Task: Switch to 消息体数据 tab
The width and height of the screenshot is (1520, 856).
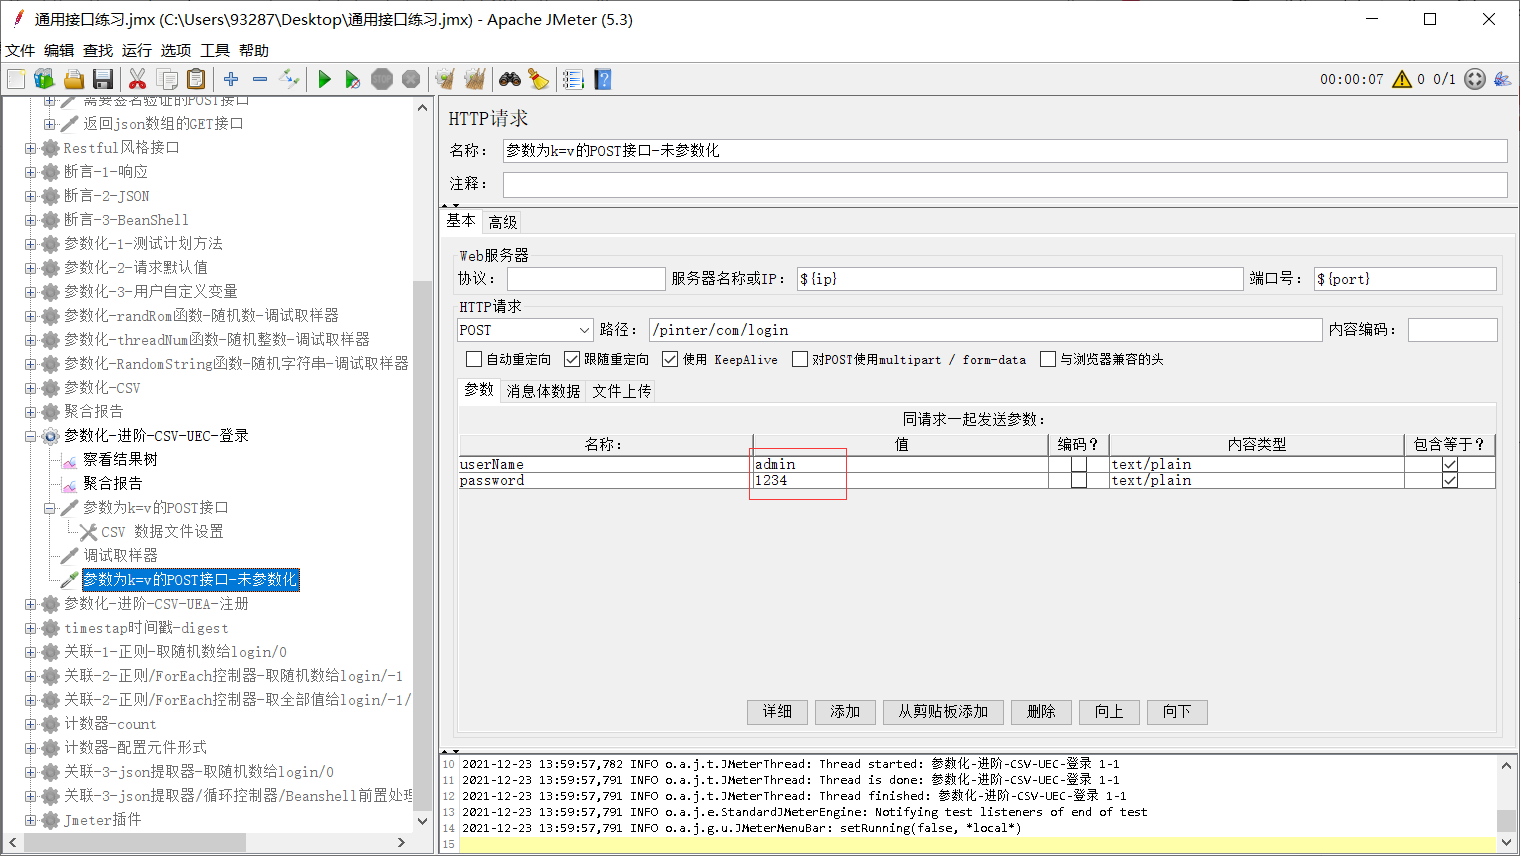Action: [543, 391]
